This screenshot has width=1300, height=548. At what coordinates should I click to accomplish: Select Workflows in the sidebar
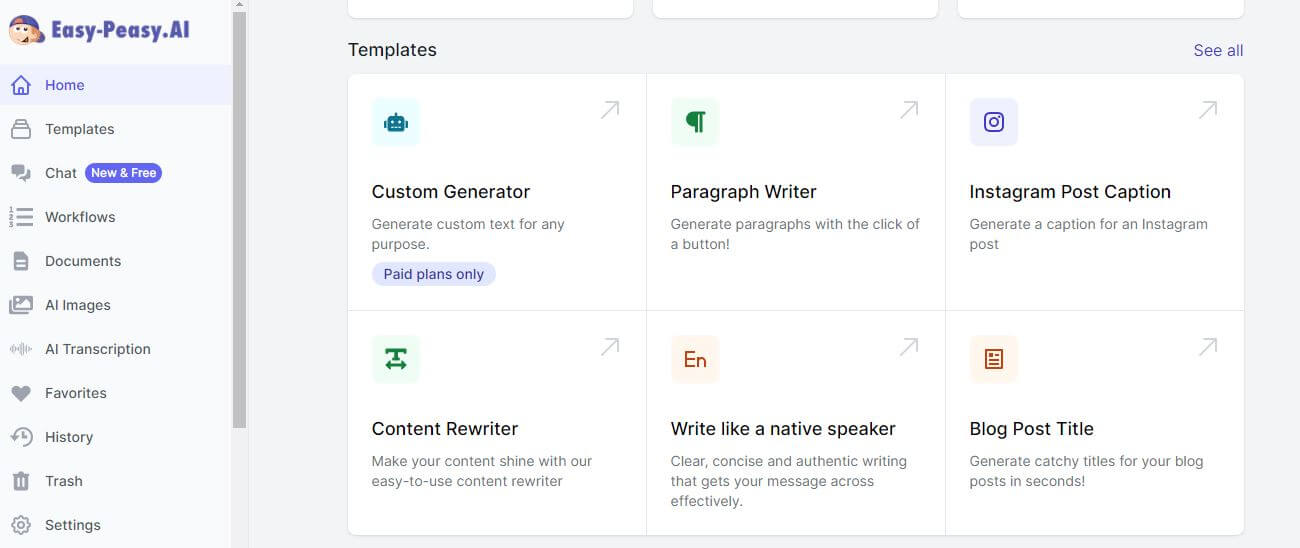80,217
